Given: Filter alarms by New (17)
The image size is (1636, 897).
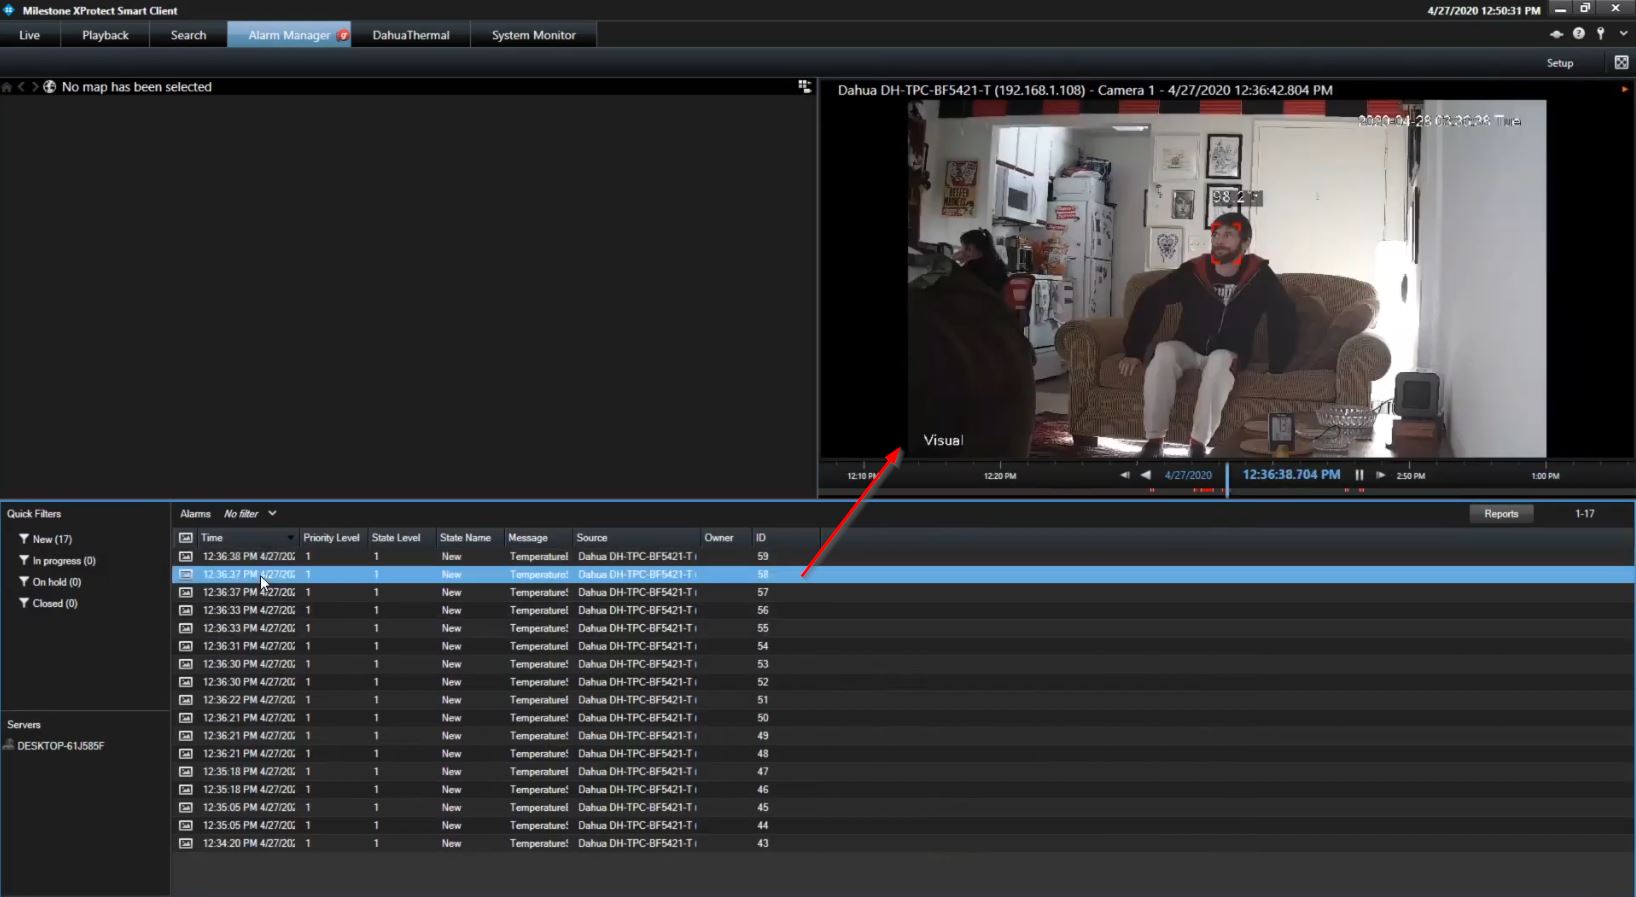Looking at the screenshot, I should pos(51,539).
